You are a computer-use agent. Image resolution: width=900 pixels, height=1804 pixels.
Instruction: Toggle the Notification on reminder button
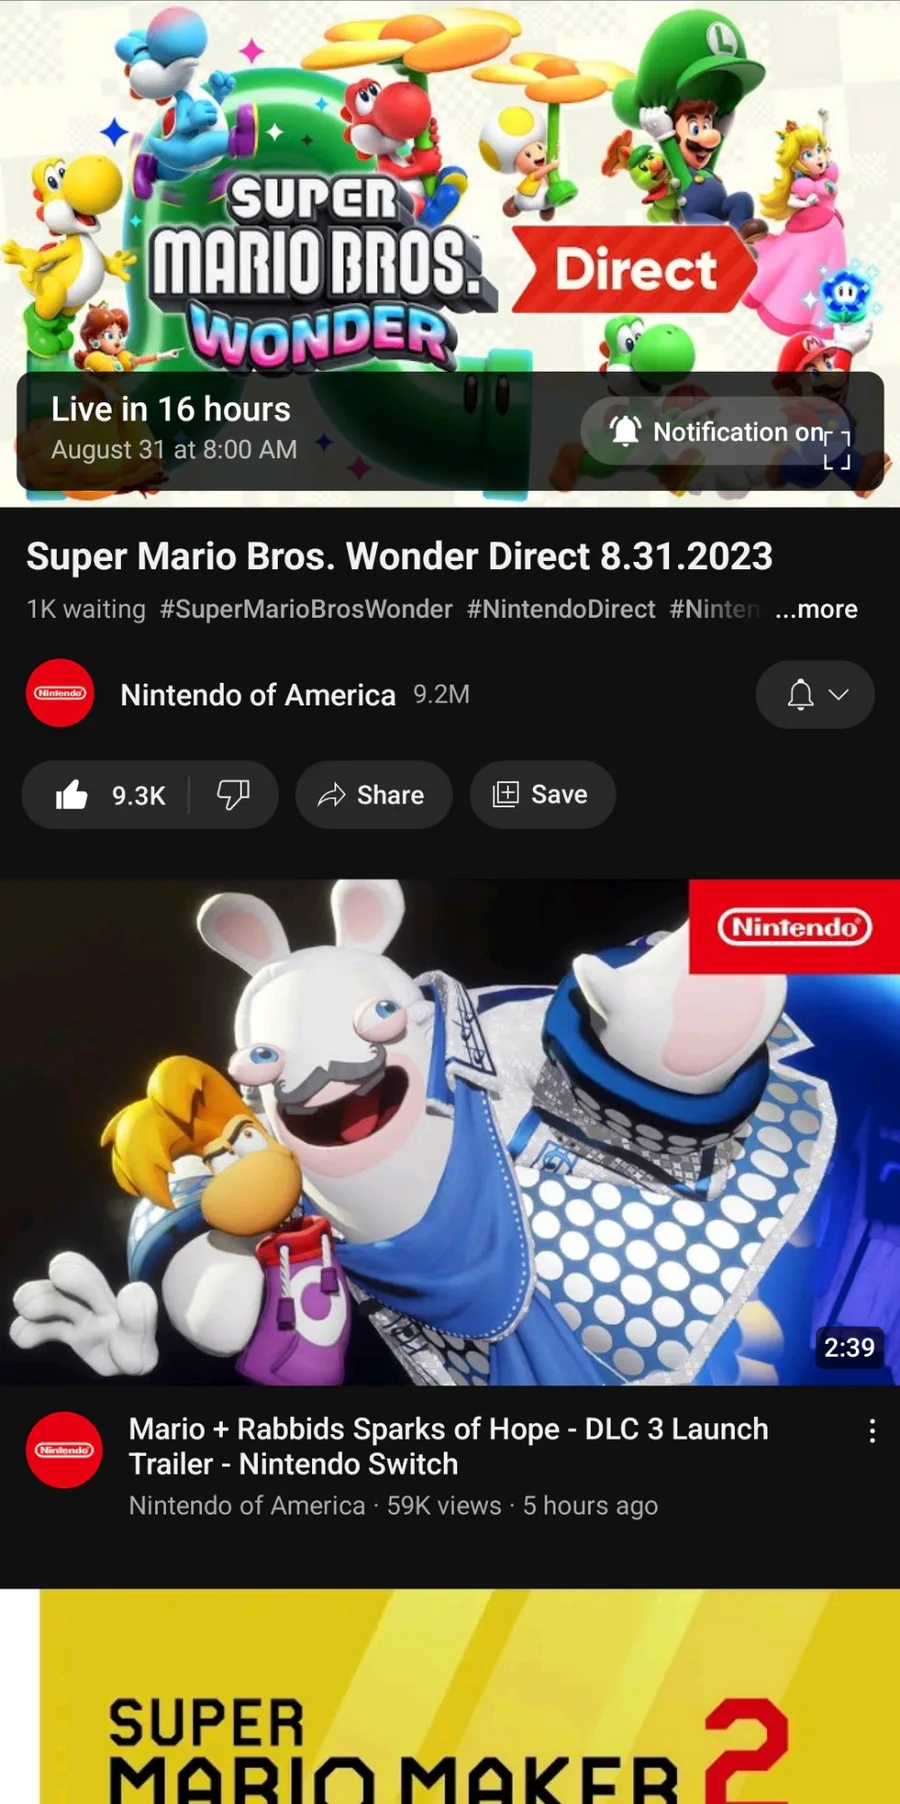(x=715, y=431)
